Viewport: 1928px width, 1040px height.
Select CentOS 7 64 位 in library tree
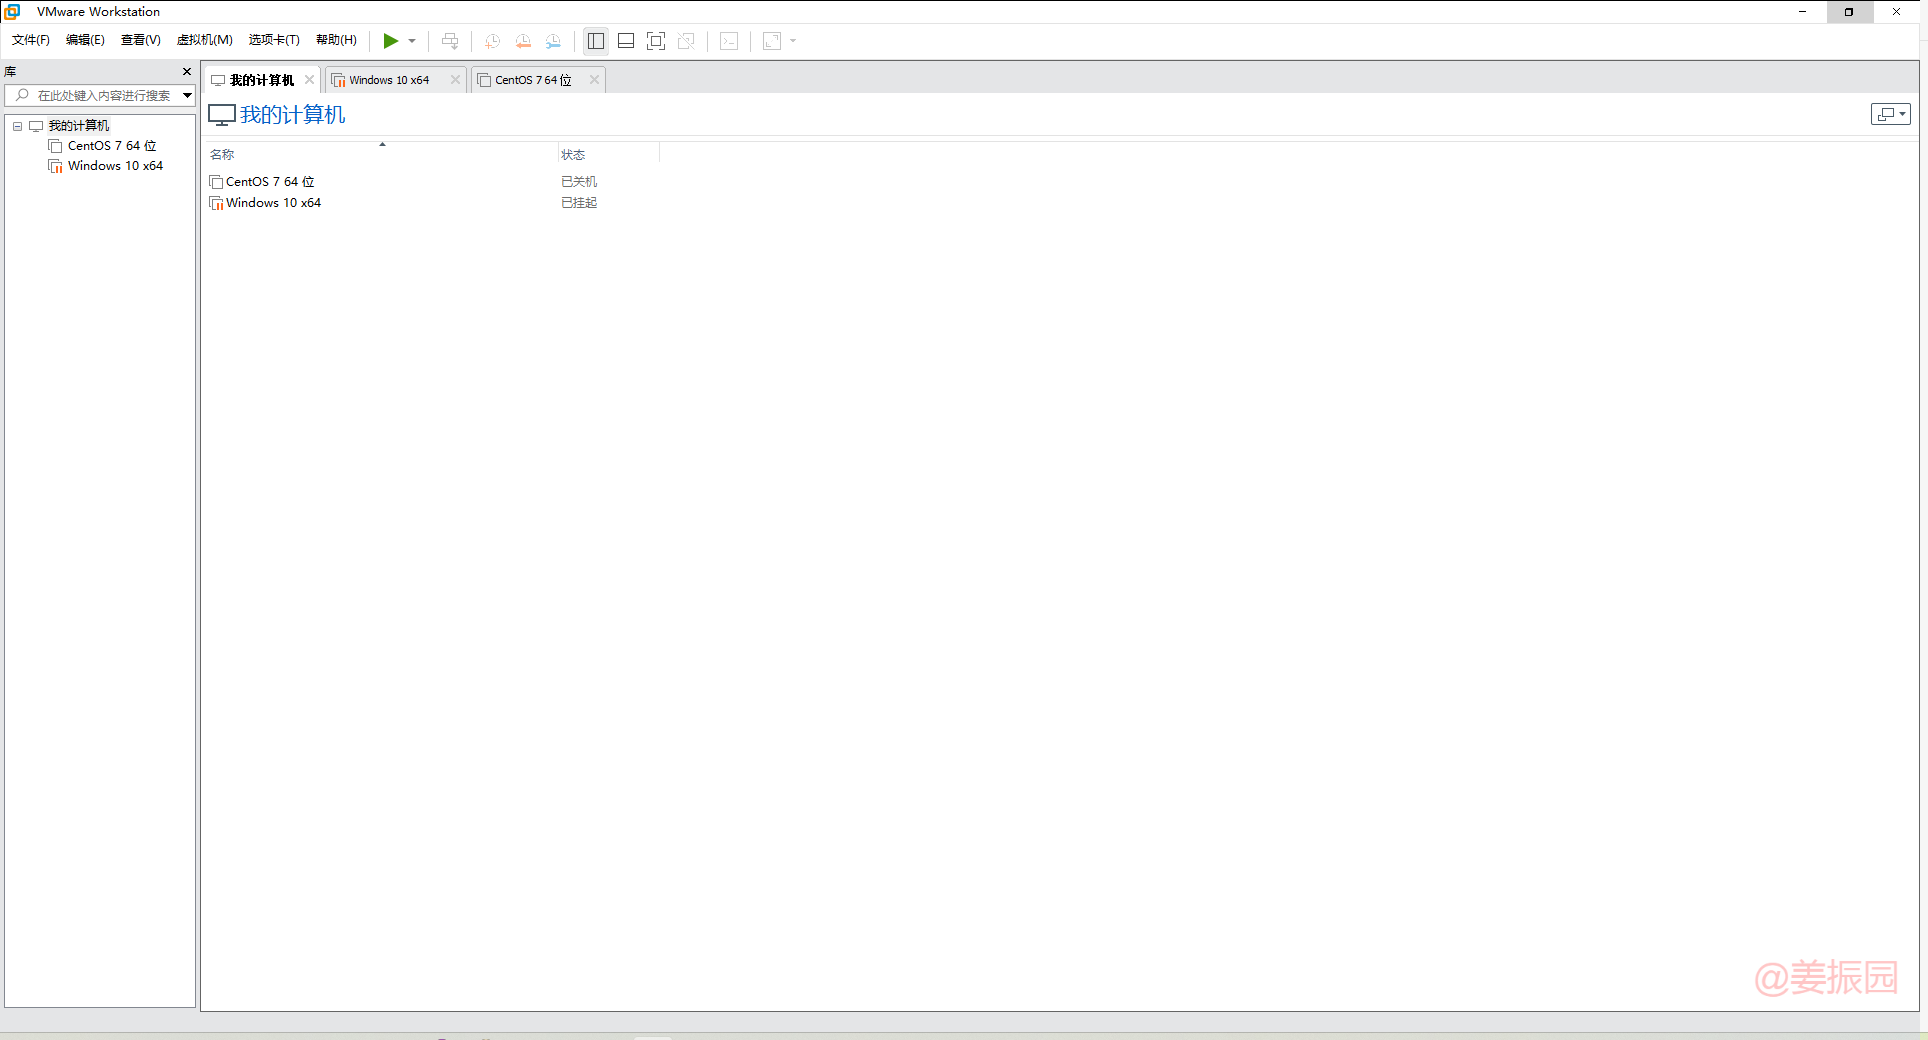coord(112,146)
